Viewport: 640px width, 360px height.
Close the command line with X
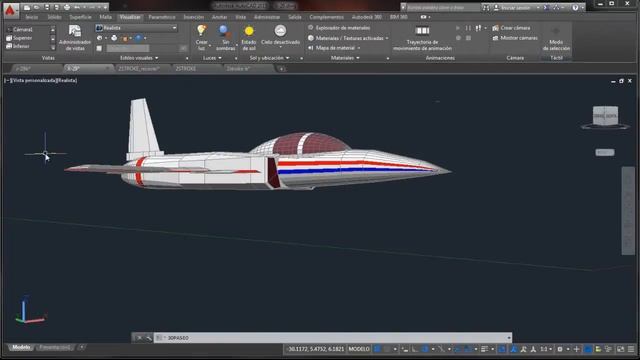[x=139, y=338]
